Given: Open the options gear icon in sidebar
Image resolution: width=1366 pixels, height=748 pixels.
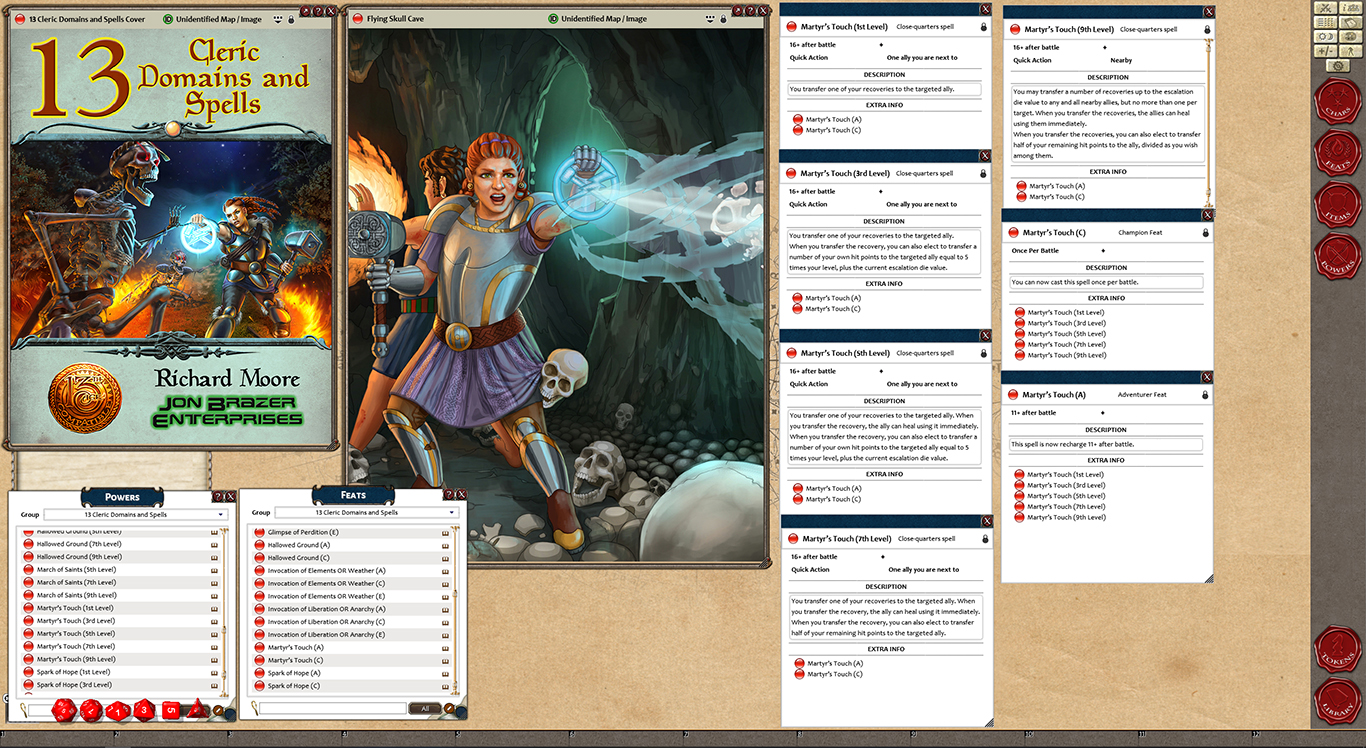Looking at the screenshot, I should (1337, 66).
